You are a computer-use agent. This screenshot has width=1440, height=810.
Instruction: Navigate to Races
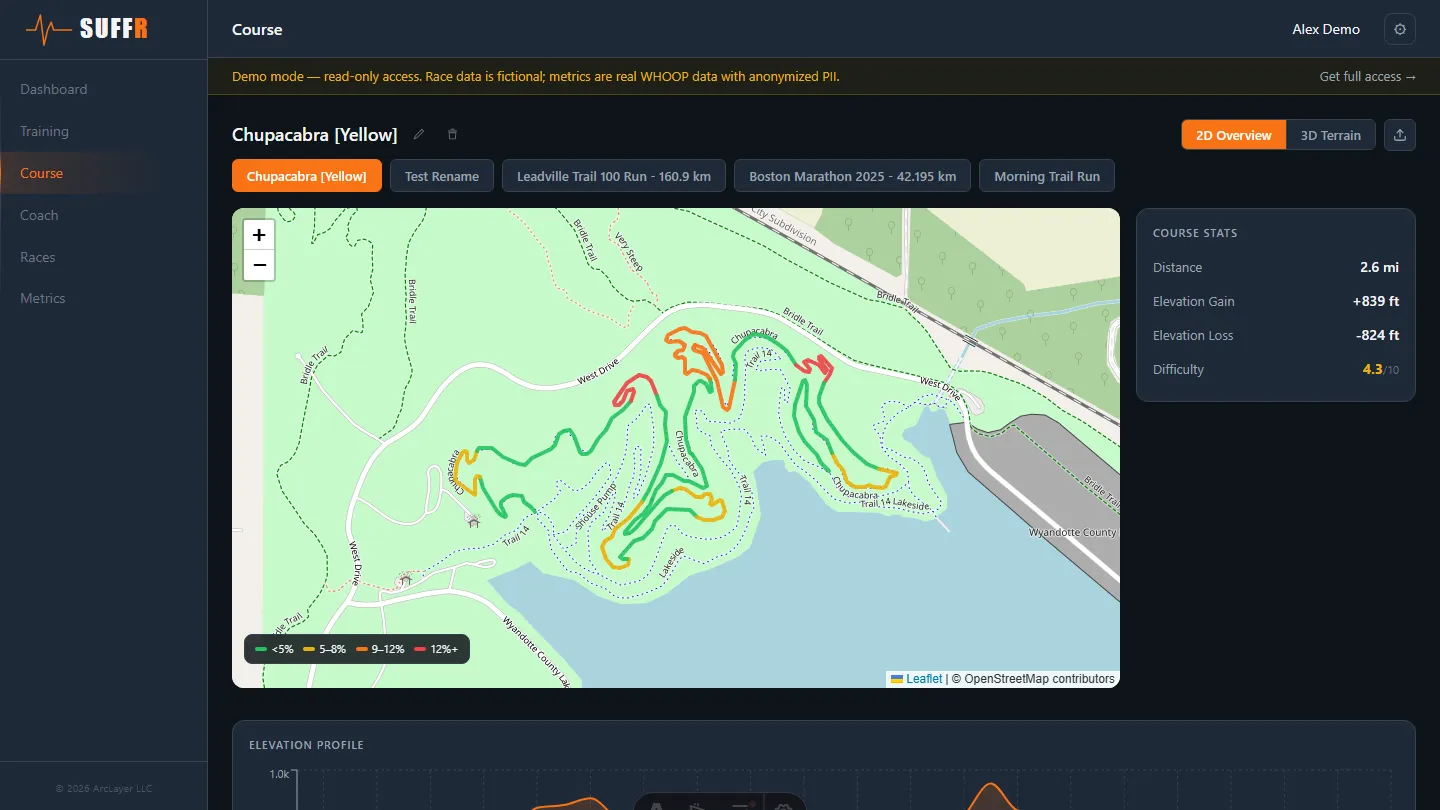tap(38, 257)
